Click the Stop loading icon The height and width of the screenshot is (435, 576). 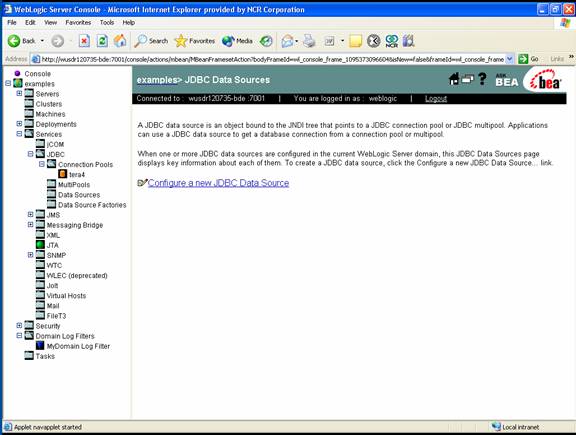tap(84, 41)
